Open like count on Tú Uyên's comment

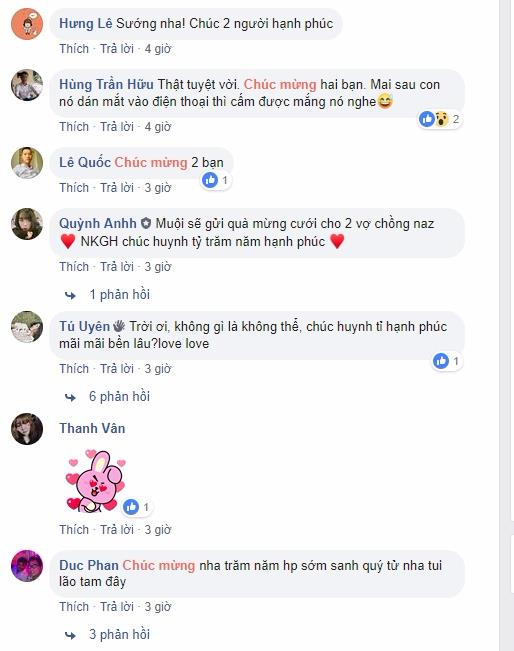pos(447,361)
